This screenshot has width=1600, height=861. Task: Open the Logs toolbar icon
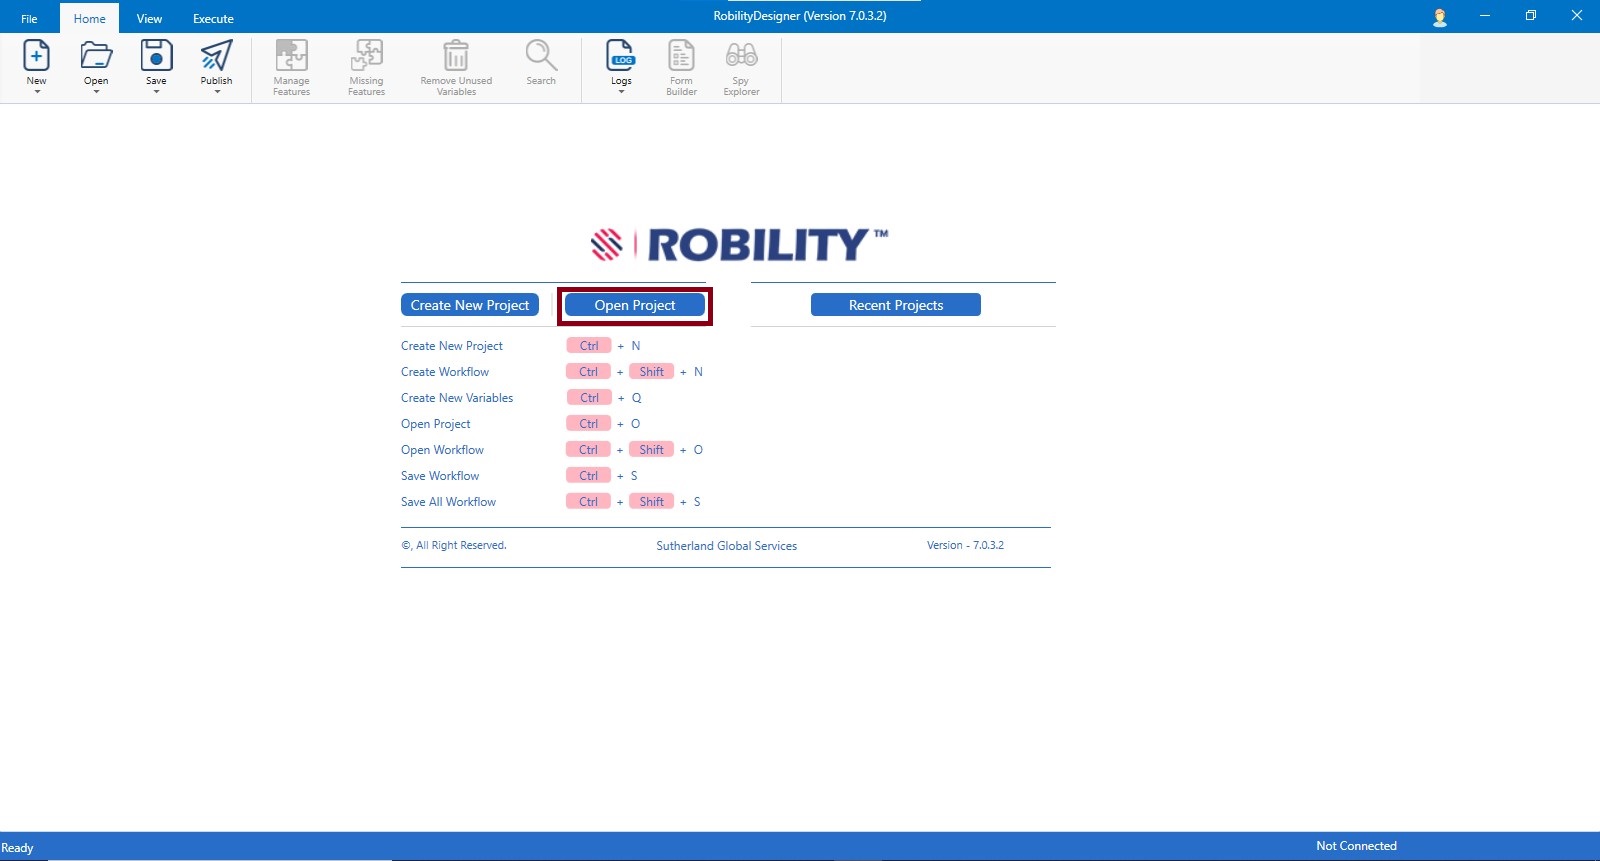(x=621, y=55)
